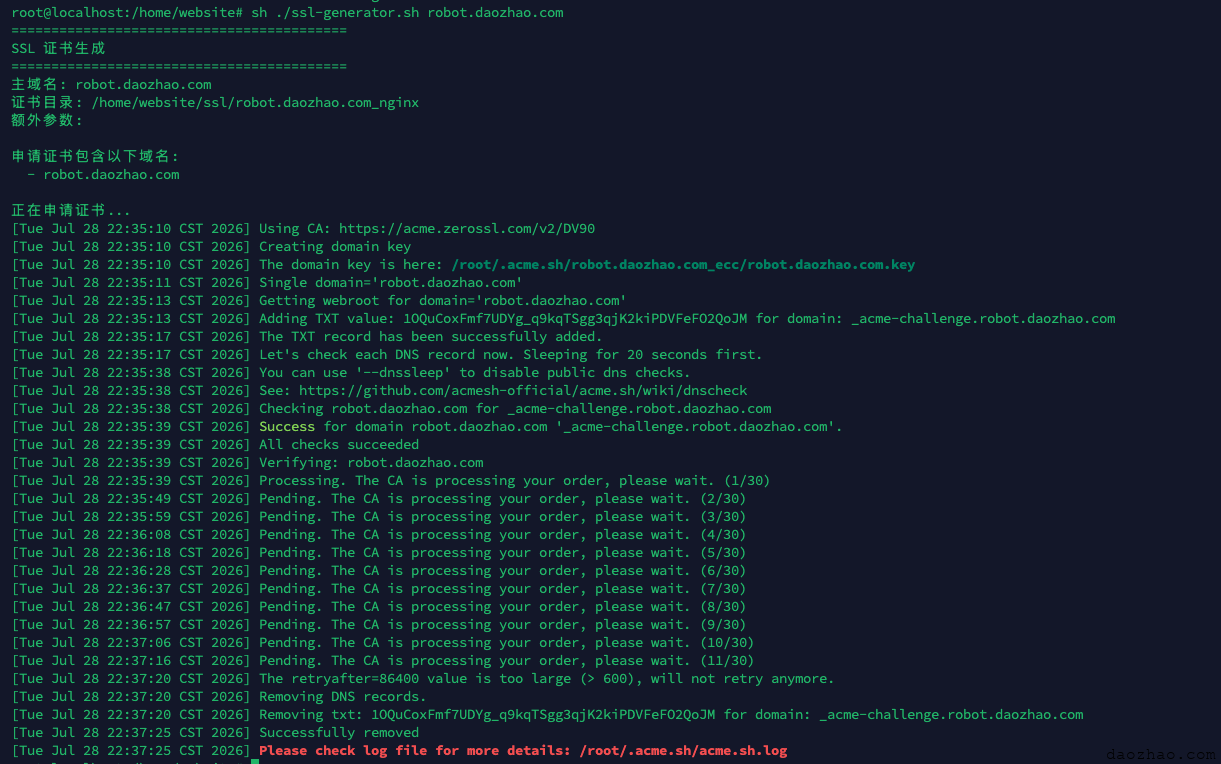Screen dimensions: 1221x764
Task: Click the 额外参数 label
Action: click(47, 120)
